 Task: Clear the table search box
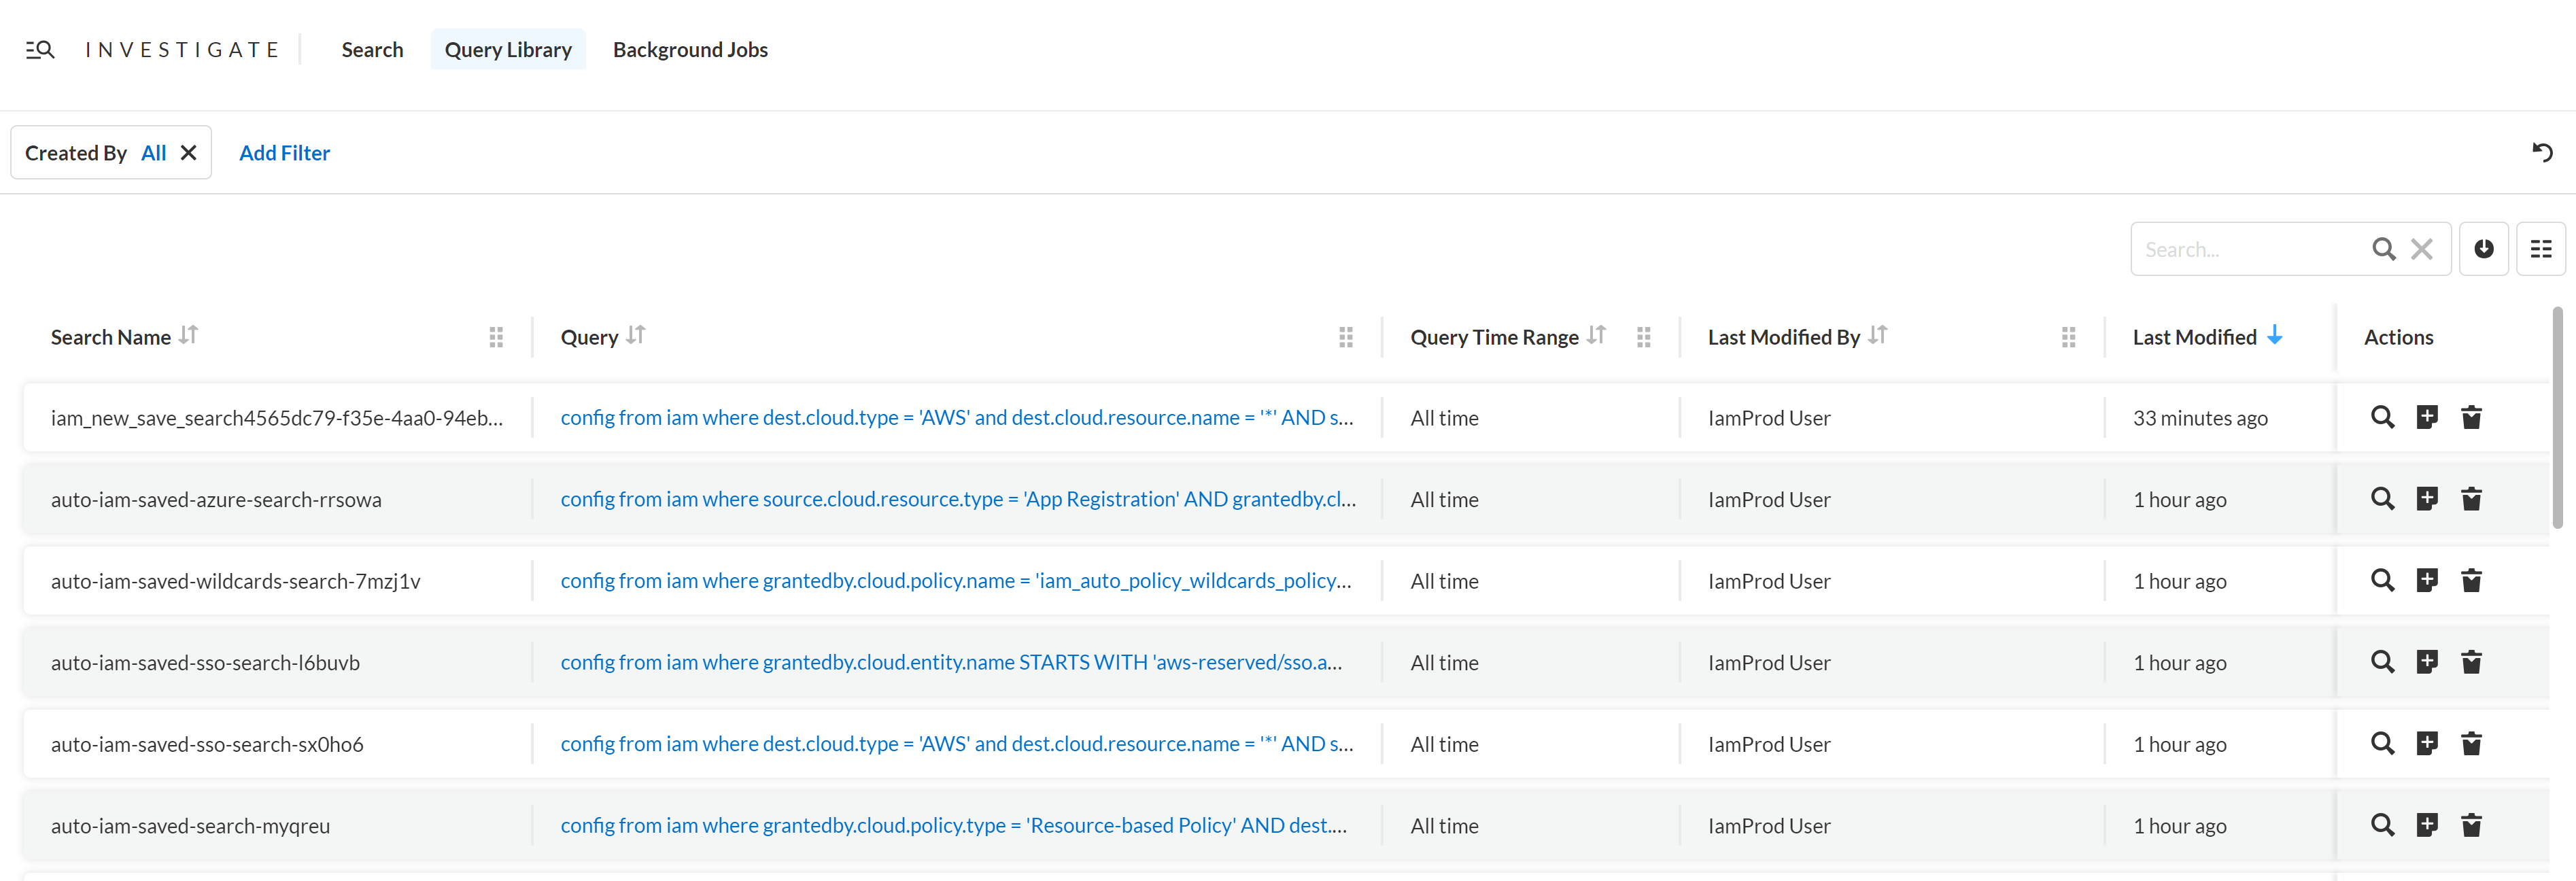click(x=2422, y=249)
